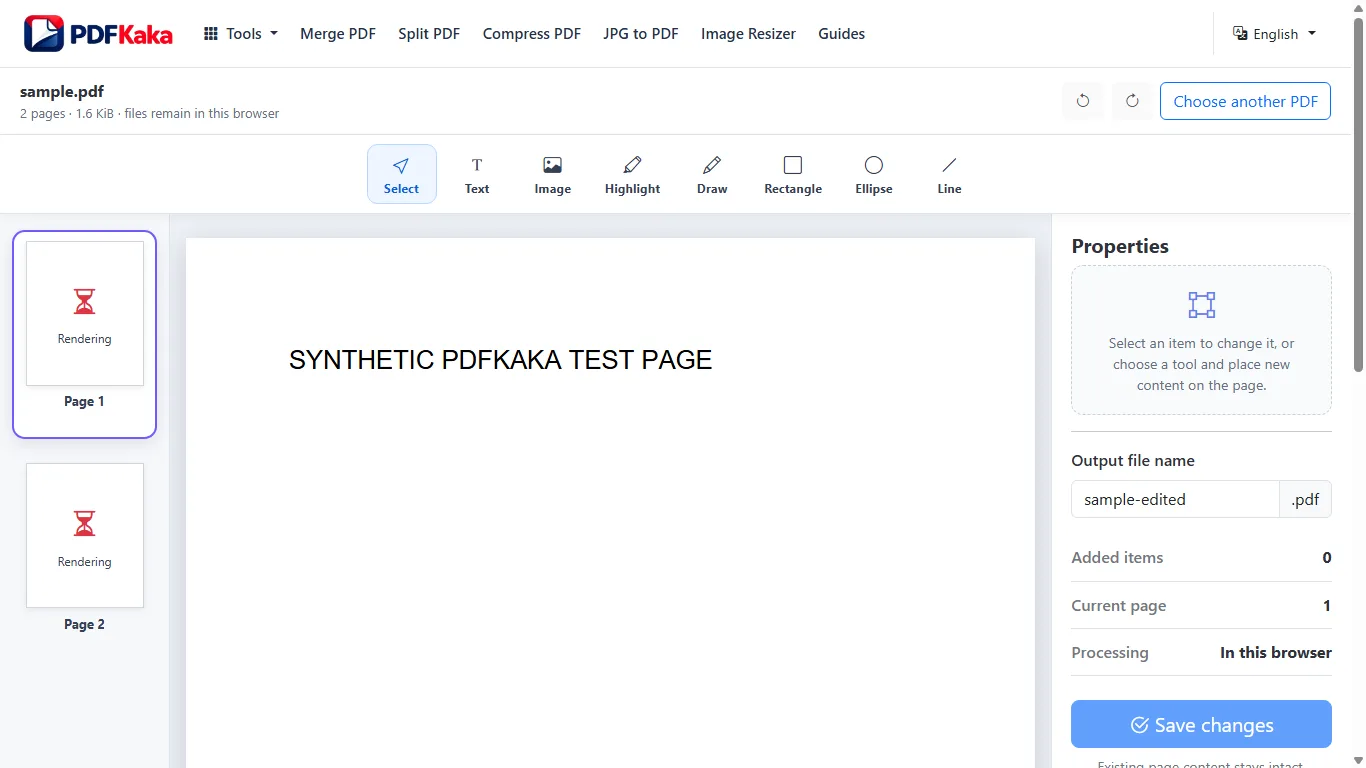Select the Select arrow tool
Viewport: 1366px width, 768px height.
(401, 174)
